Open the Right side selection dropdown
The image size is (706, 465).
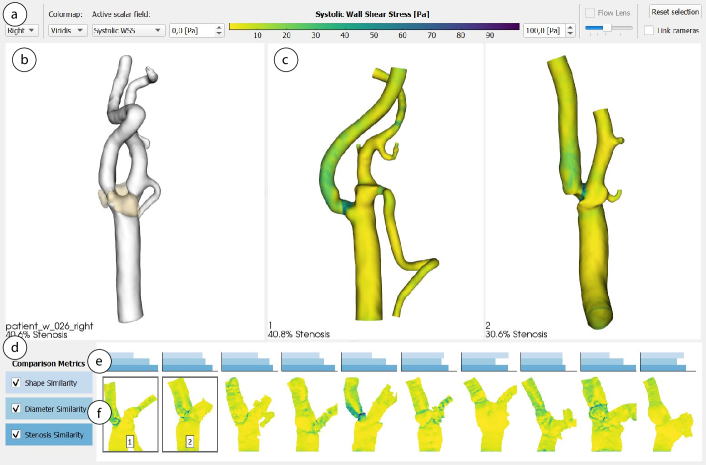tap(22, 31)
